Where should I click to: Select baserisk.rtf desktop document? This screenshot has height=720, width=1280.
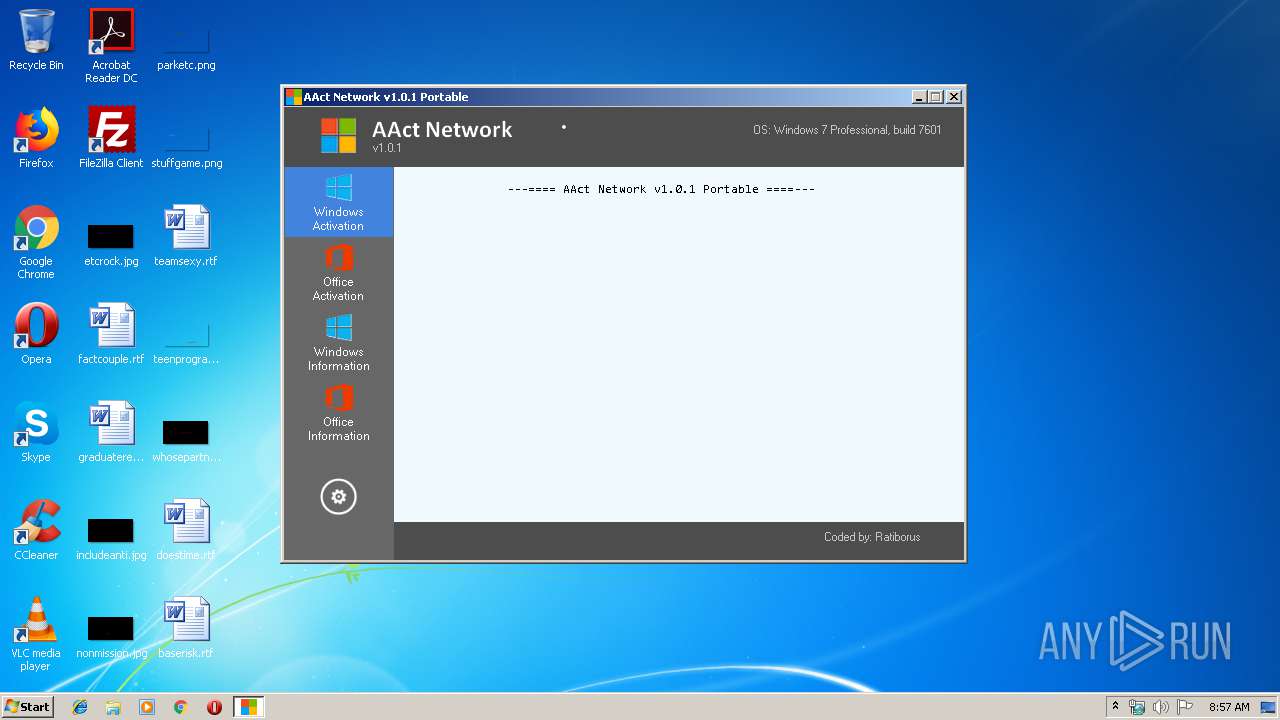(x=186, y=628)
